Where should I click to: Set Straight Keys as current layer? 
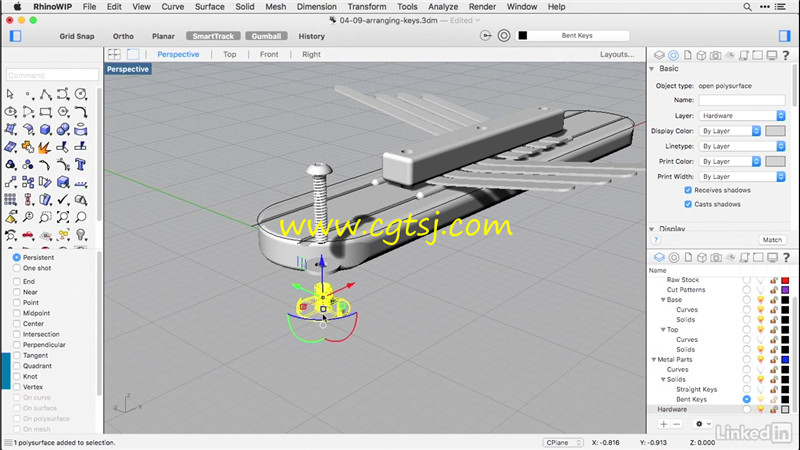(746, 389)
